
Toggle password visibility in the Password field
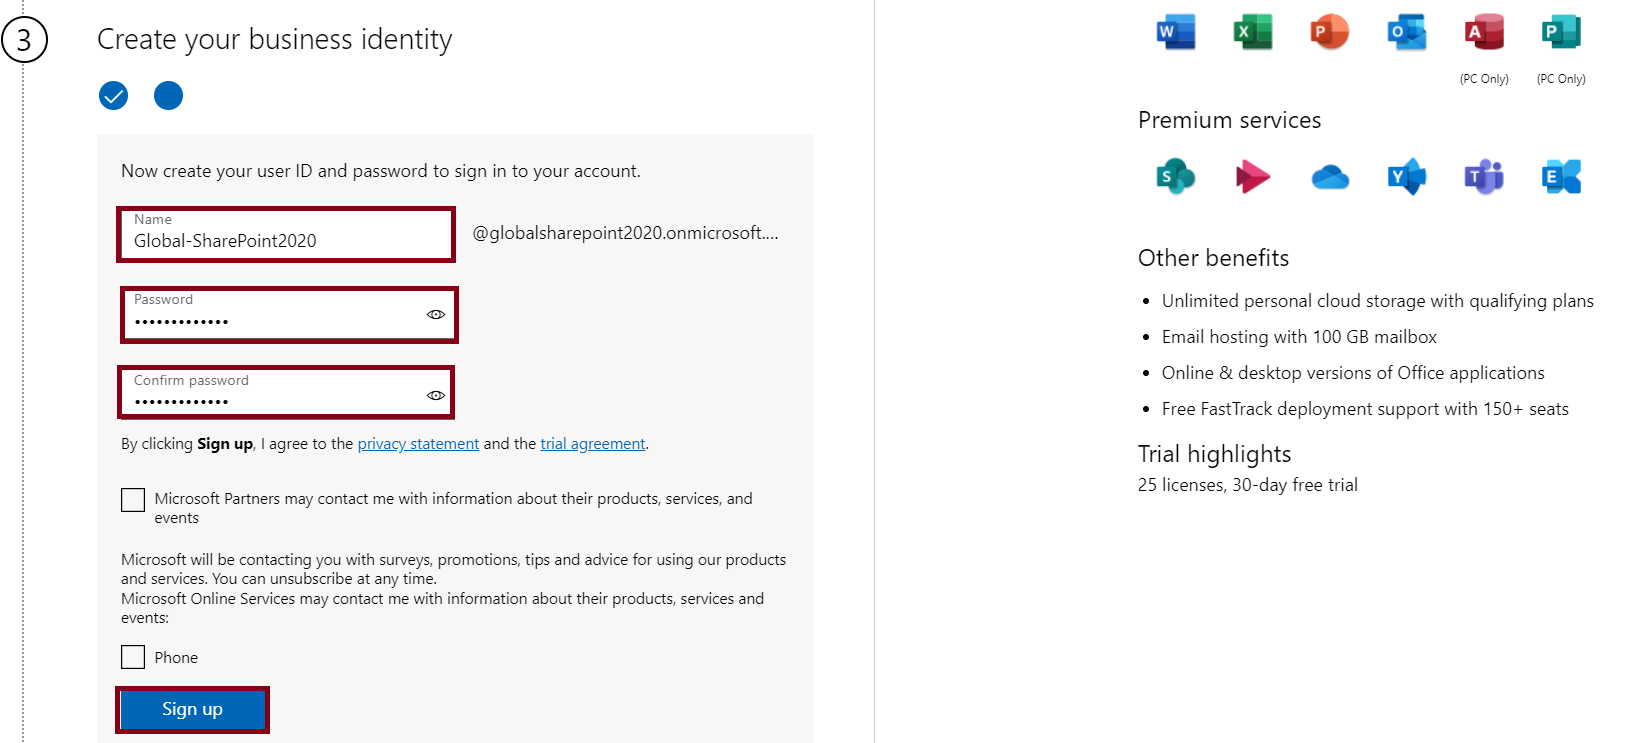(x=436, y=315)
